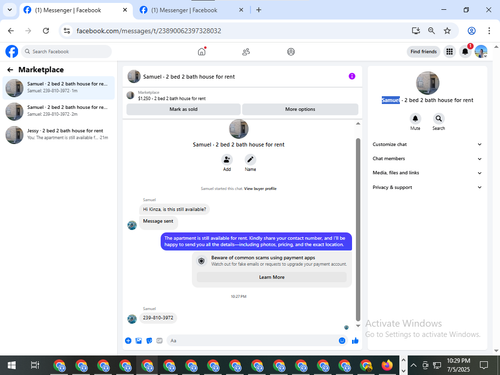Open Windows Action Center notifications
Viewport: 500px width, 375px height.
pos(484,365)
